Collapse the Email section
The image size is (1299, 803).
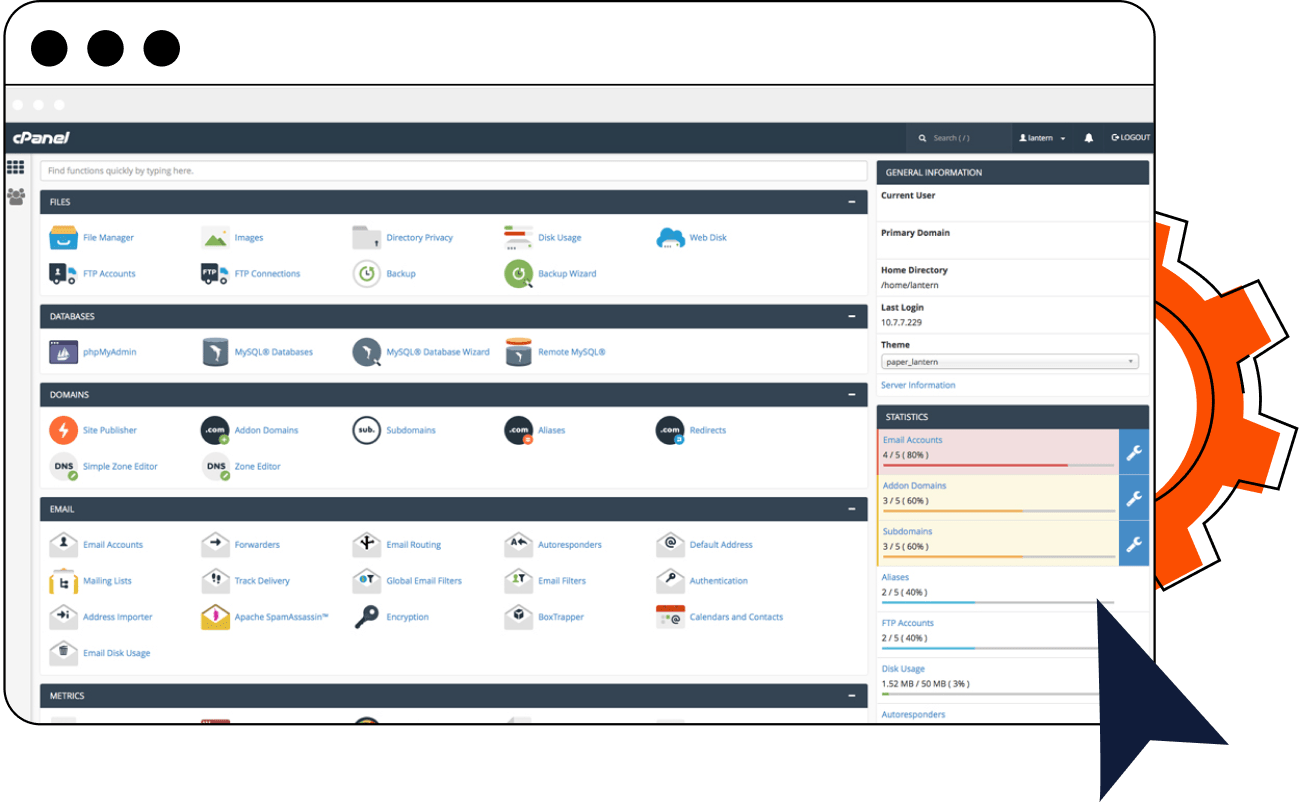coord(852,509)
